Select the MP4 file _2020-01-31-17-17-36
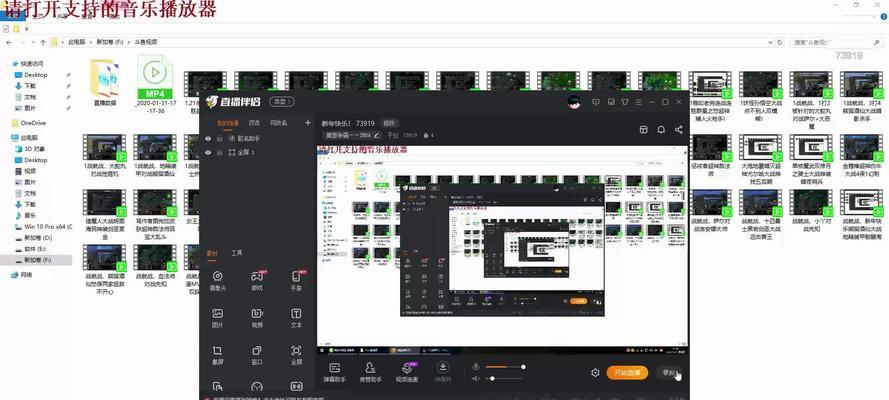Screen dimensions: 889x400 [x=154, y=84]
